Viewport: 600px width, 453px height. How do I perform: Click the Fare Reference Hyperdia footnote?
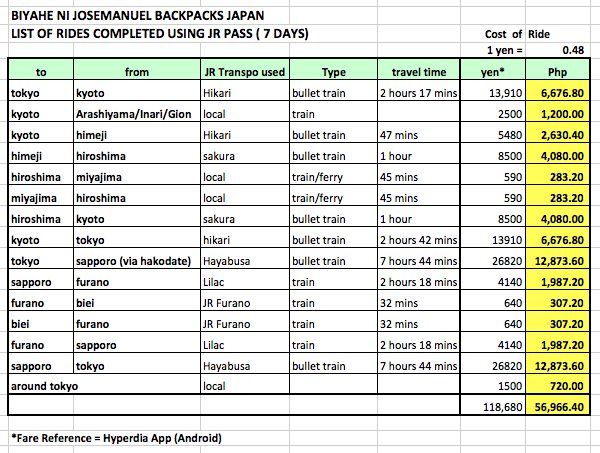[x=120, y=439]
